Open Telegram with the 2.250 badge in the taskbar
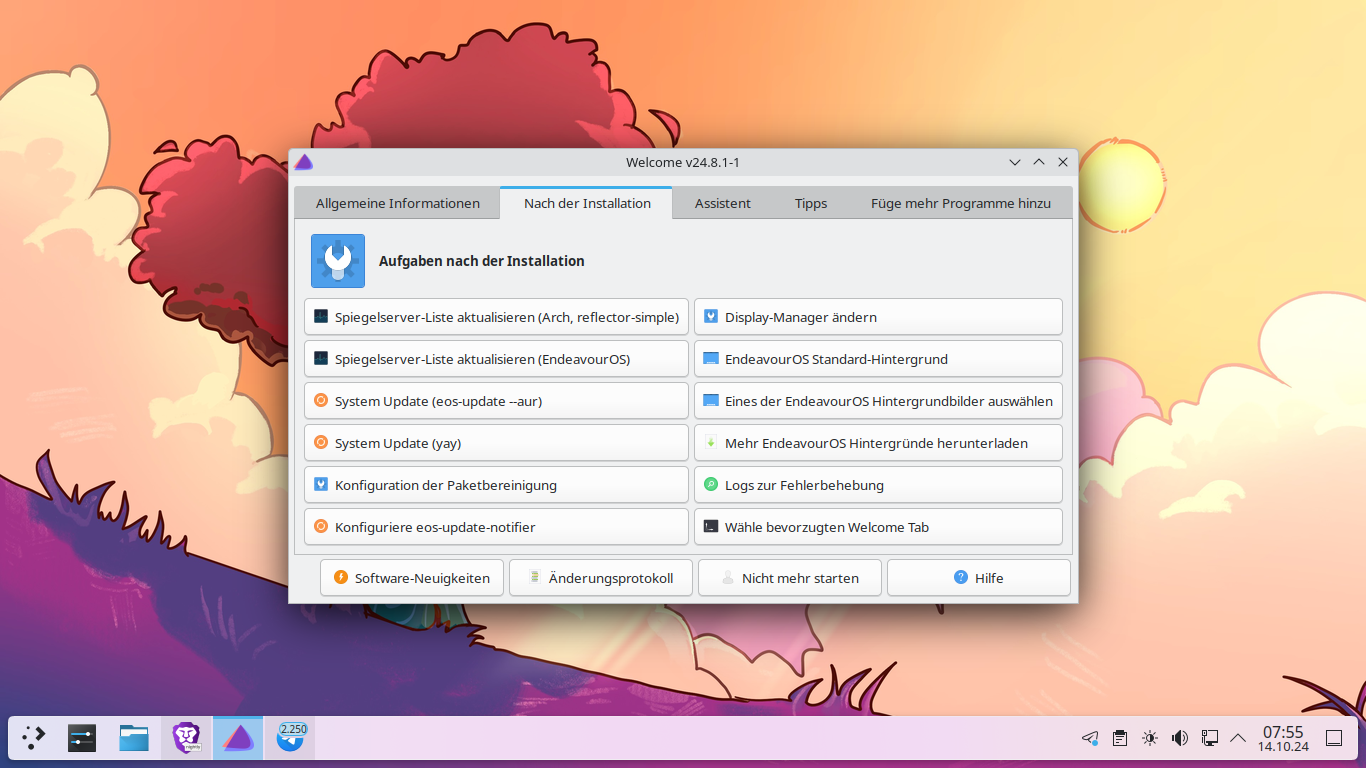 pyautogui.click(x=290, y=738)
